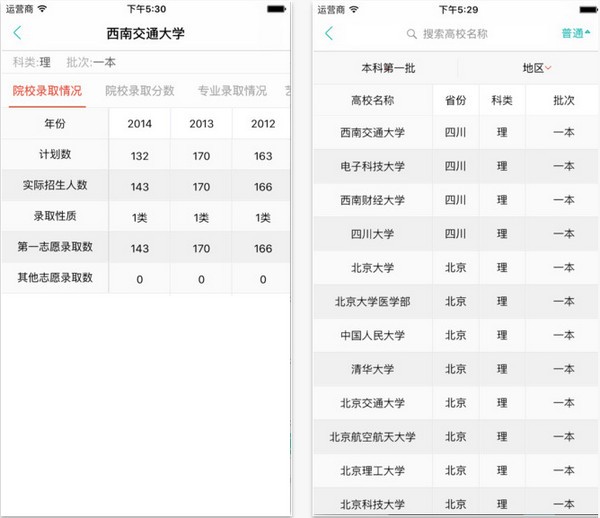Click 批次:一本 label under title
This screenshot has width=600, height=518.
(x=91, y=62)
